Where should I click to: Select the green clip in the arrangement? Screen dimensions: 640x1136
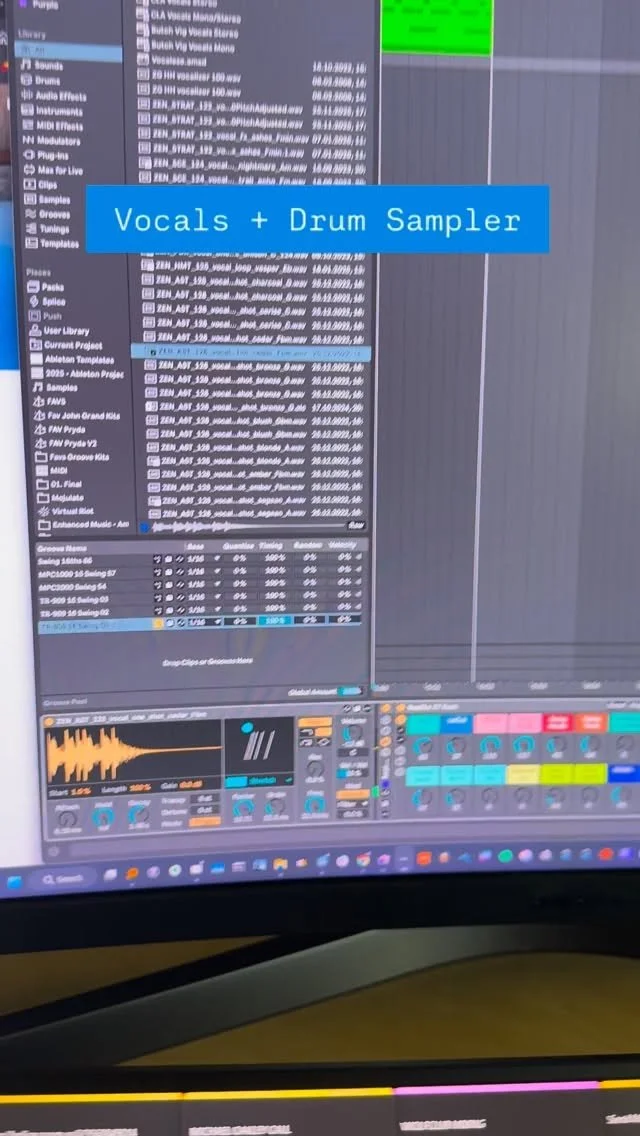point(436,27)
